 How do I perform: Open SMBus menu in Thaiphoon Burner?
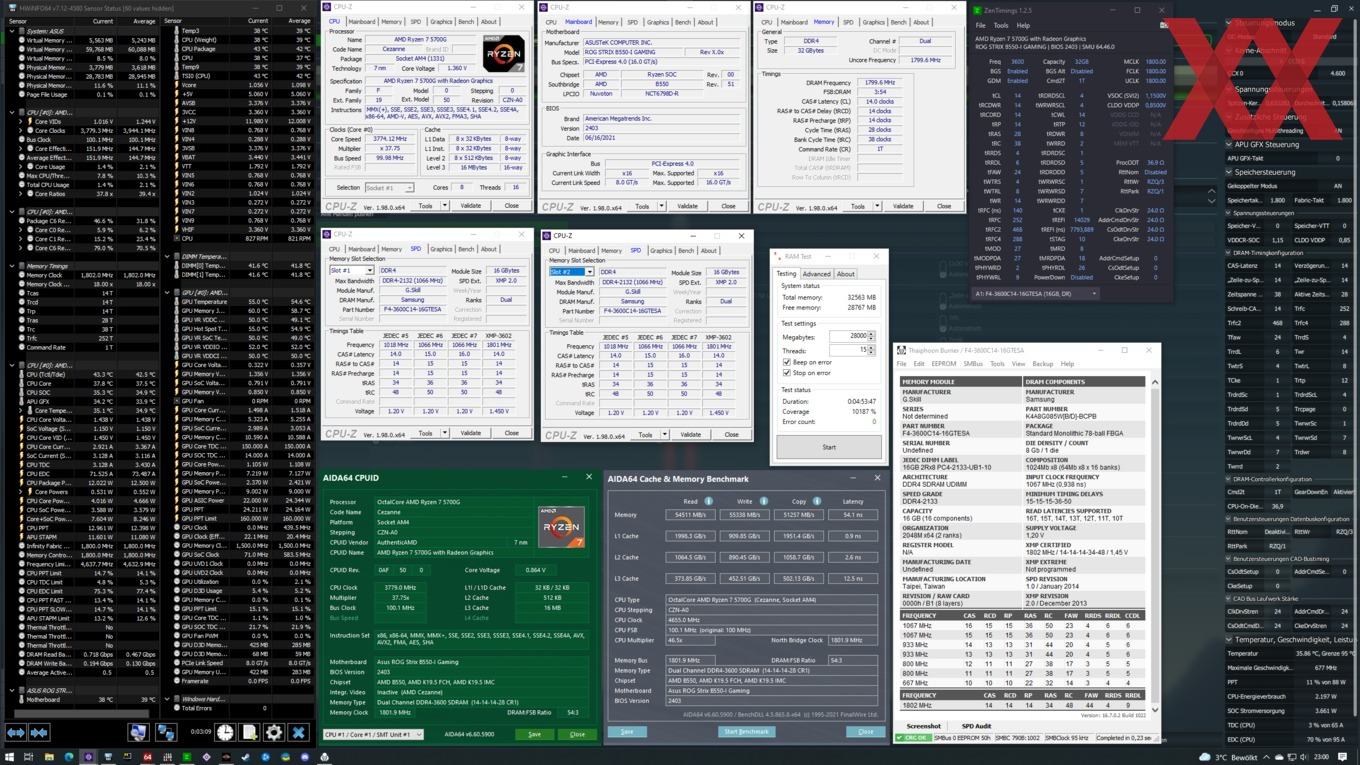[x=973, y=364]
